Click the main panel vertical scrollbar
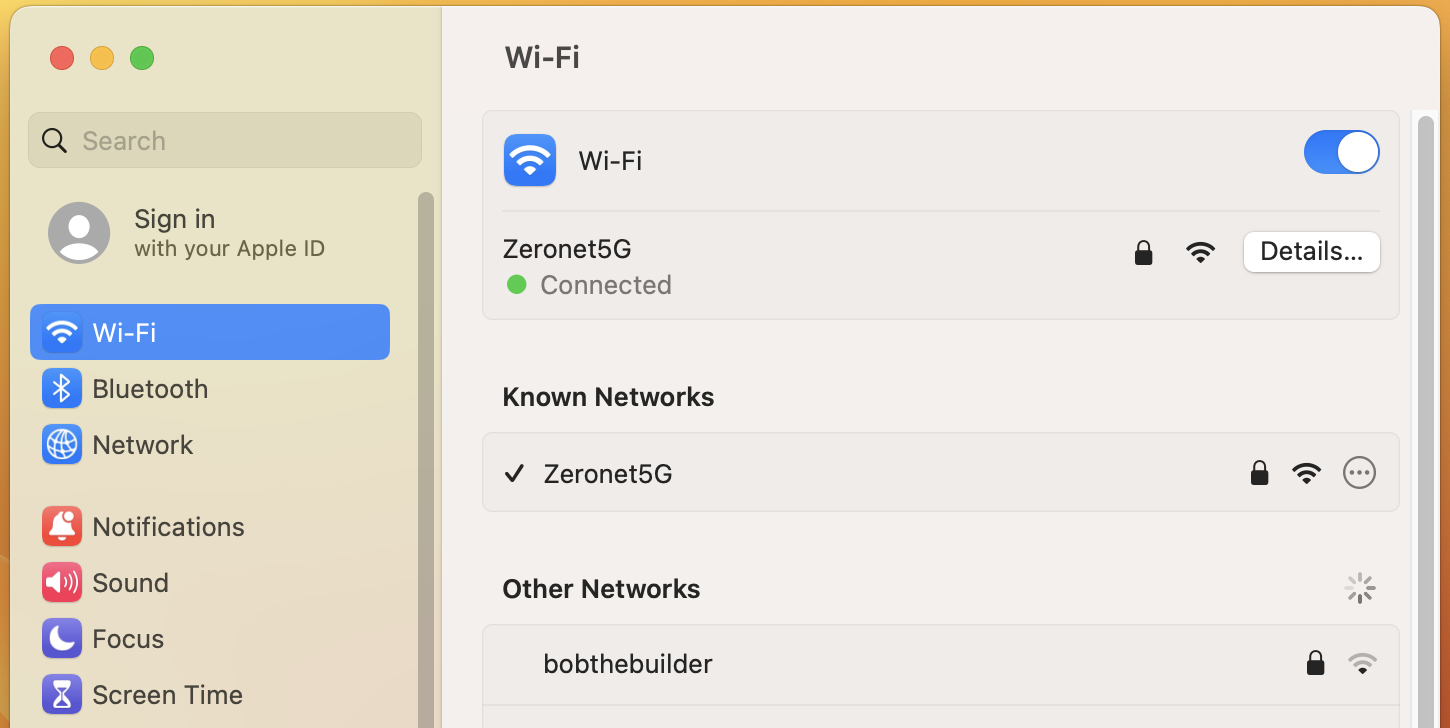This screenshot has height=728, width=1450. (x=1426, y=420)
